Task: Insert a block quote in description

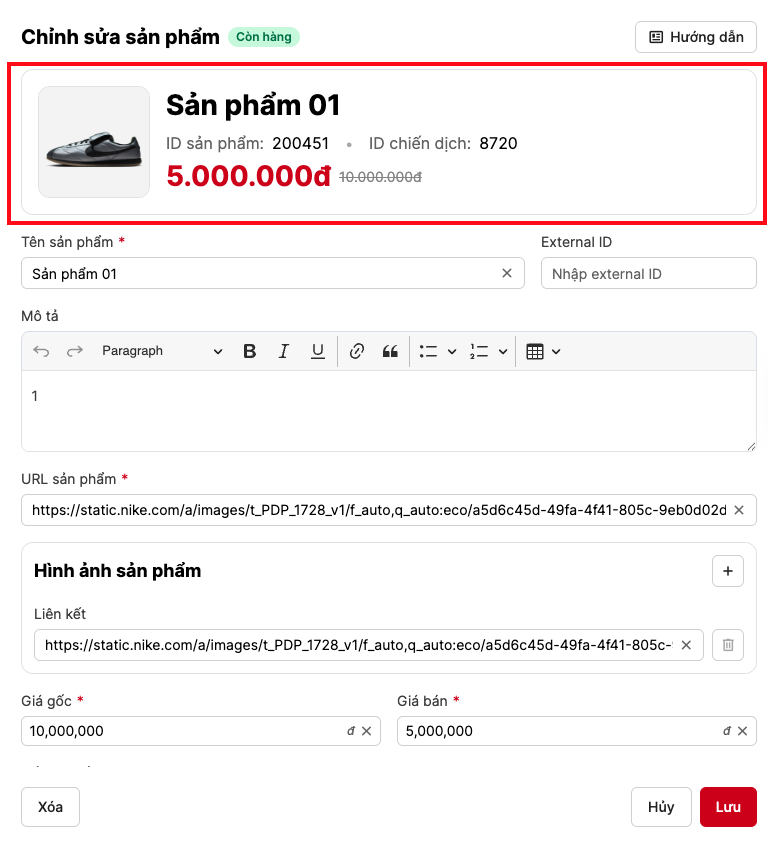Action: point(390,351)
